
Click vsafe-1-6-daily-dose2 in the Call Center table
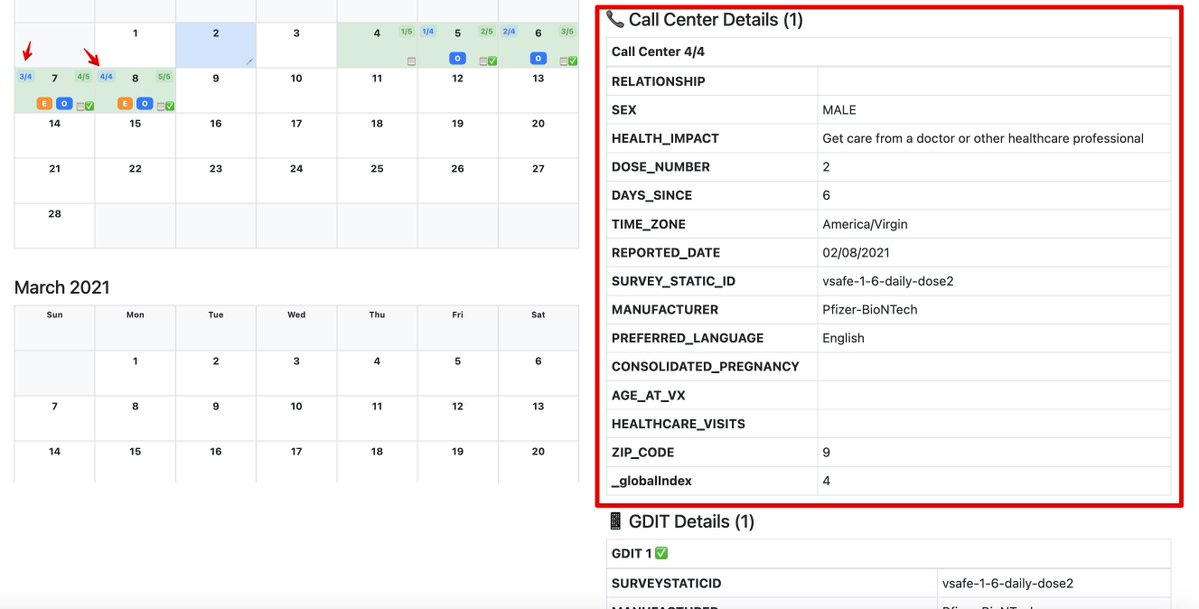point(888,281)
